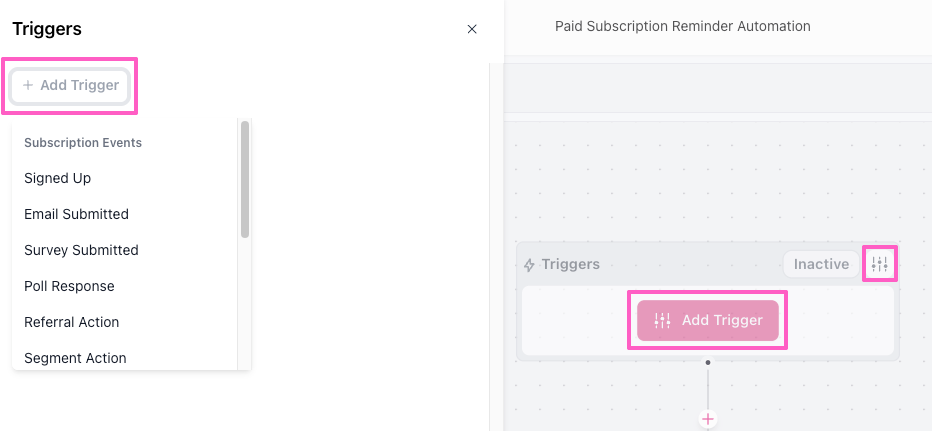Click the plus icon beside gray Add Trigger
This screenshot has height=431, width=932.
click(27, 86)
